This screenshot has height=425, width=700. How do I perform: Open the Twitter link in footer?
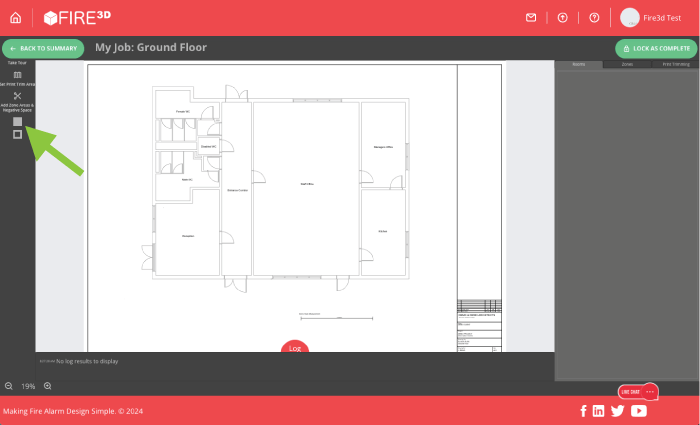[x=617, y=411]
